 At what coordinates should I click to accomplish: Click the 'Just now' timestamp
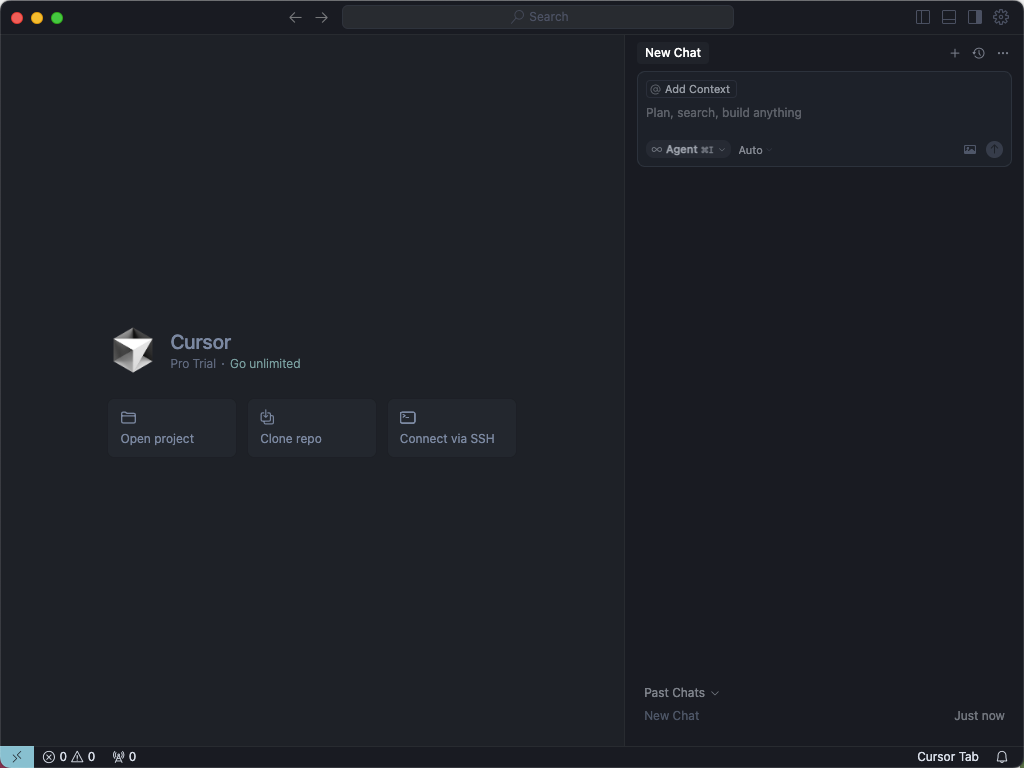[979, 716]
